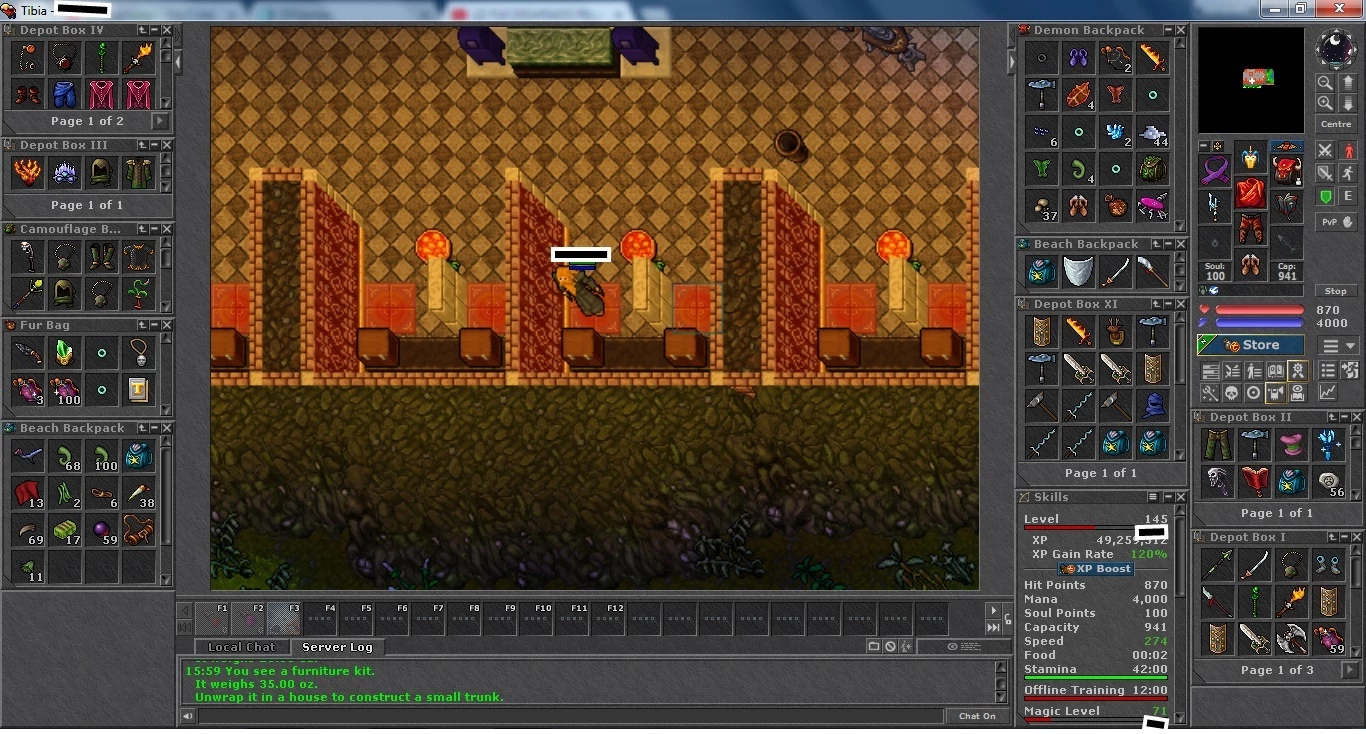Click the green stamina progress bar
The image size is (1366, 734).
(x=1096, y=678)
